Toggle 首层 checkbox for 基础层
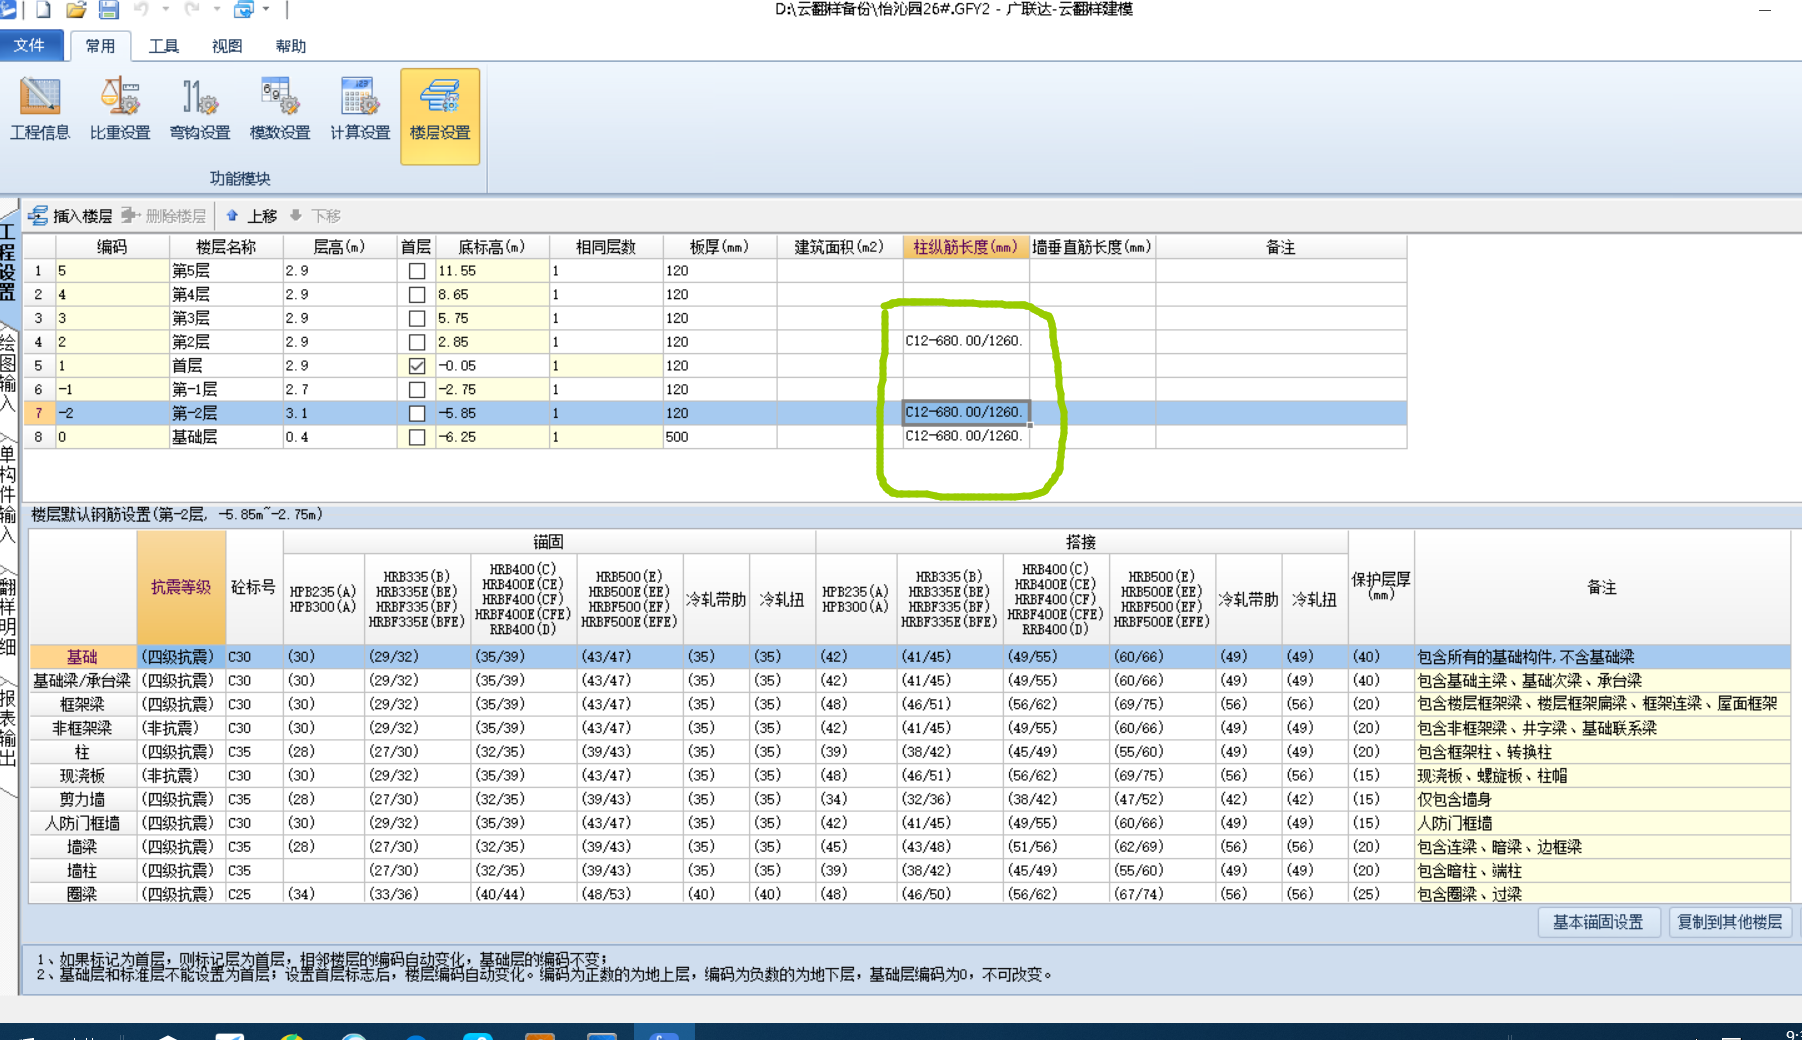The image size is (1802, 1040). click(417, 437)
